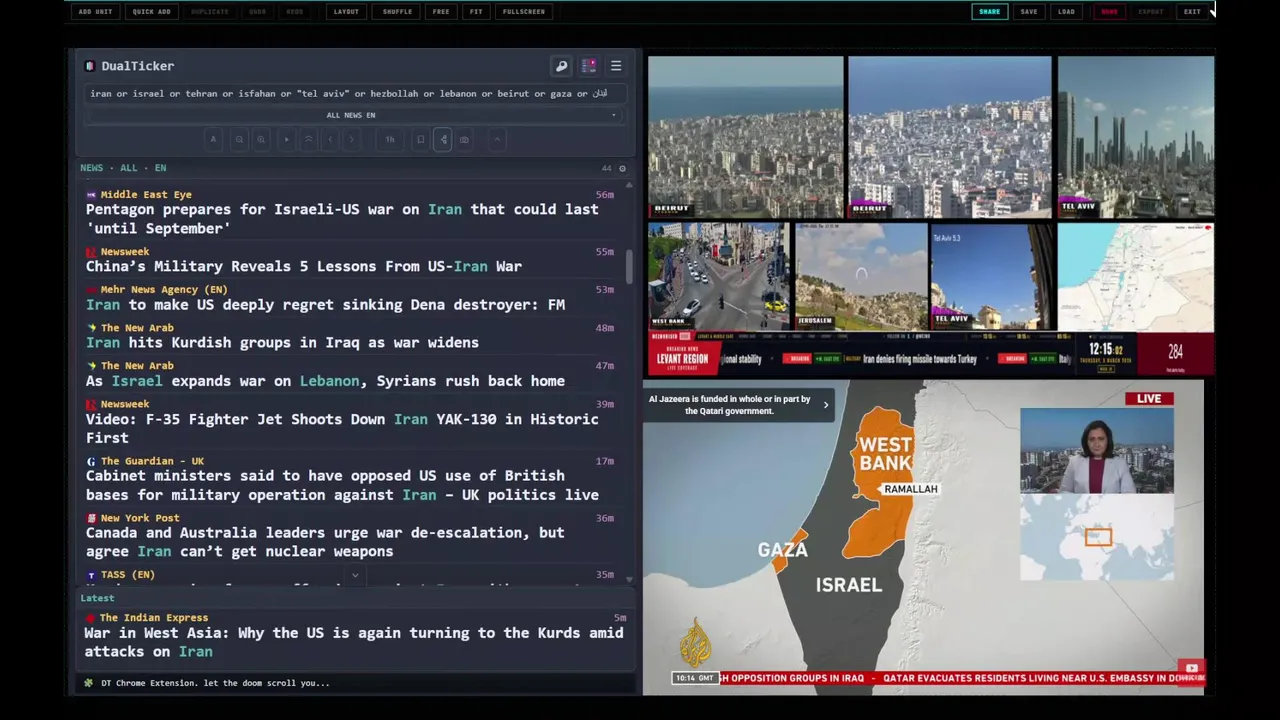Open Iran hits Kurdish groups in Iraq headline
The width and height of the screenshot is (1280, 720).
pyautogui.click(x=282, y=343)
